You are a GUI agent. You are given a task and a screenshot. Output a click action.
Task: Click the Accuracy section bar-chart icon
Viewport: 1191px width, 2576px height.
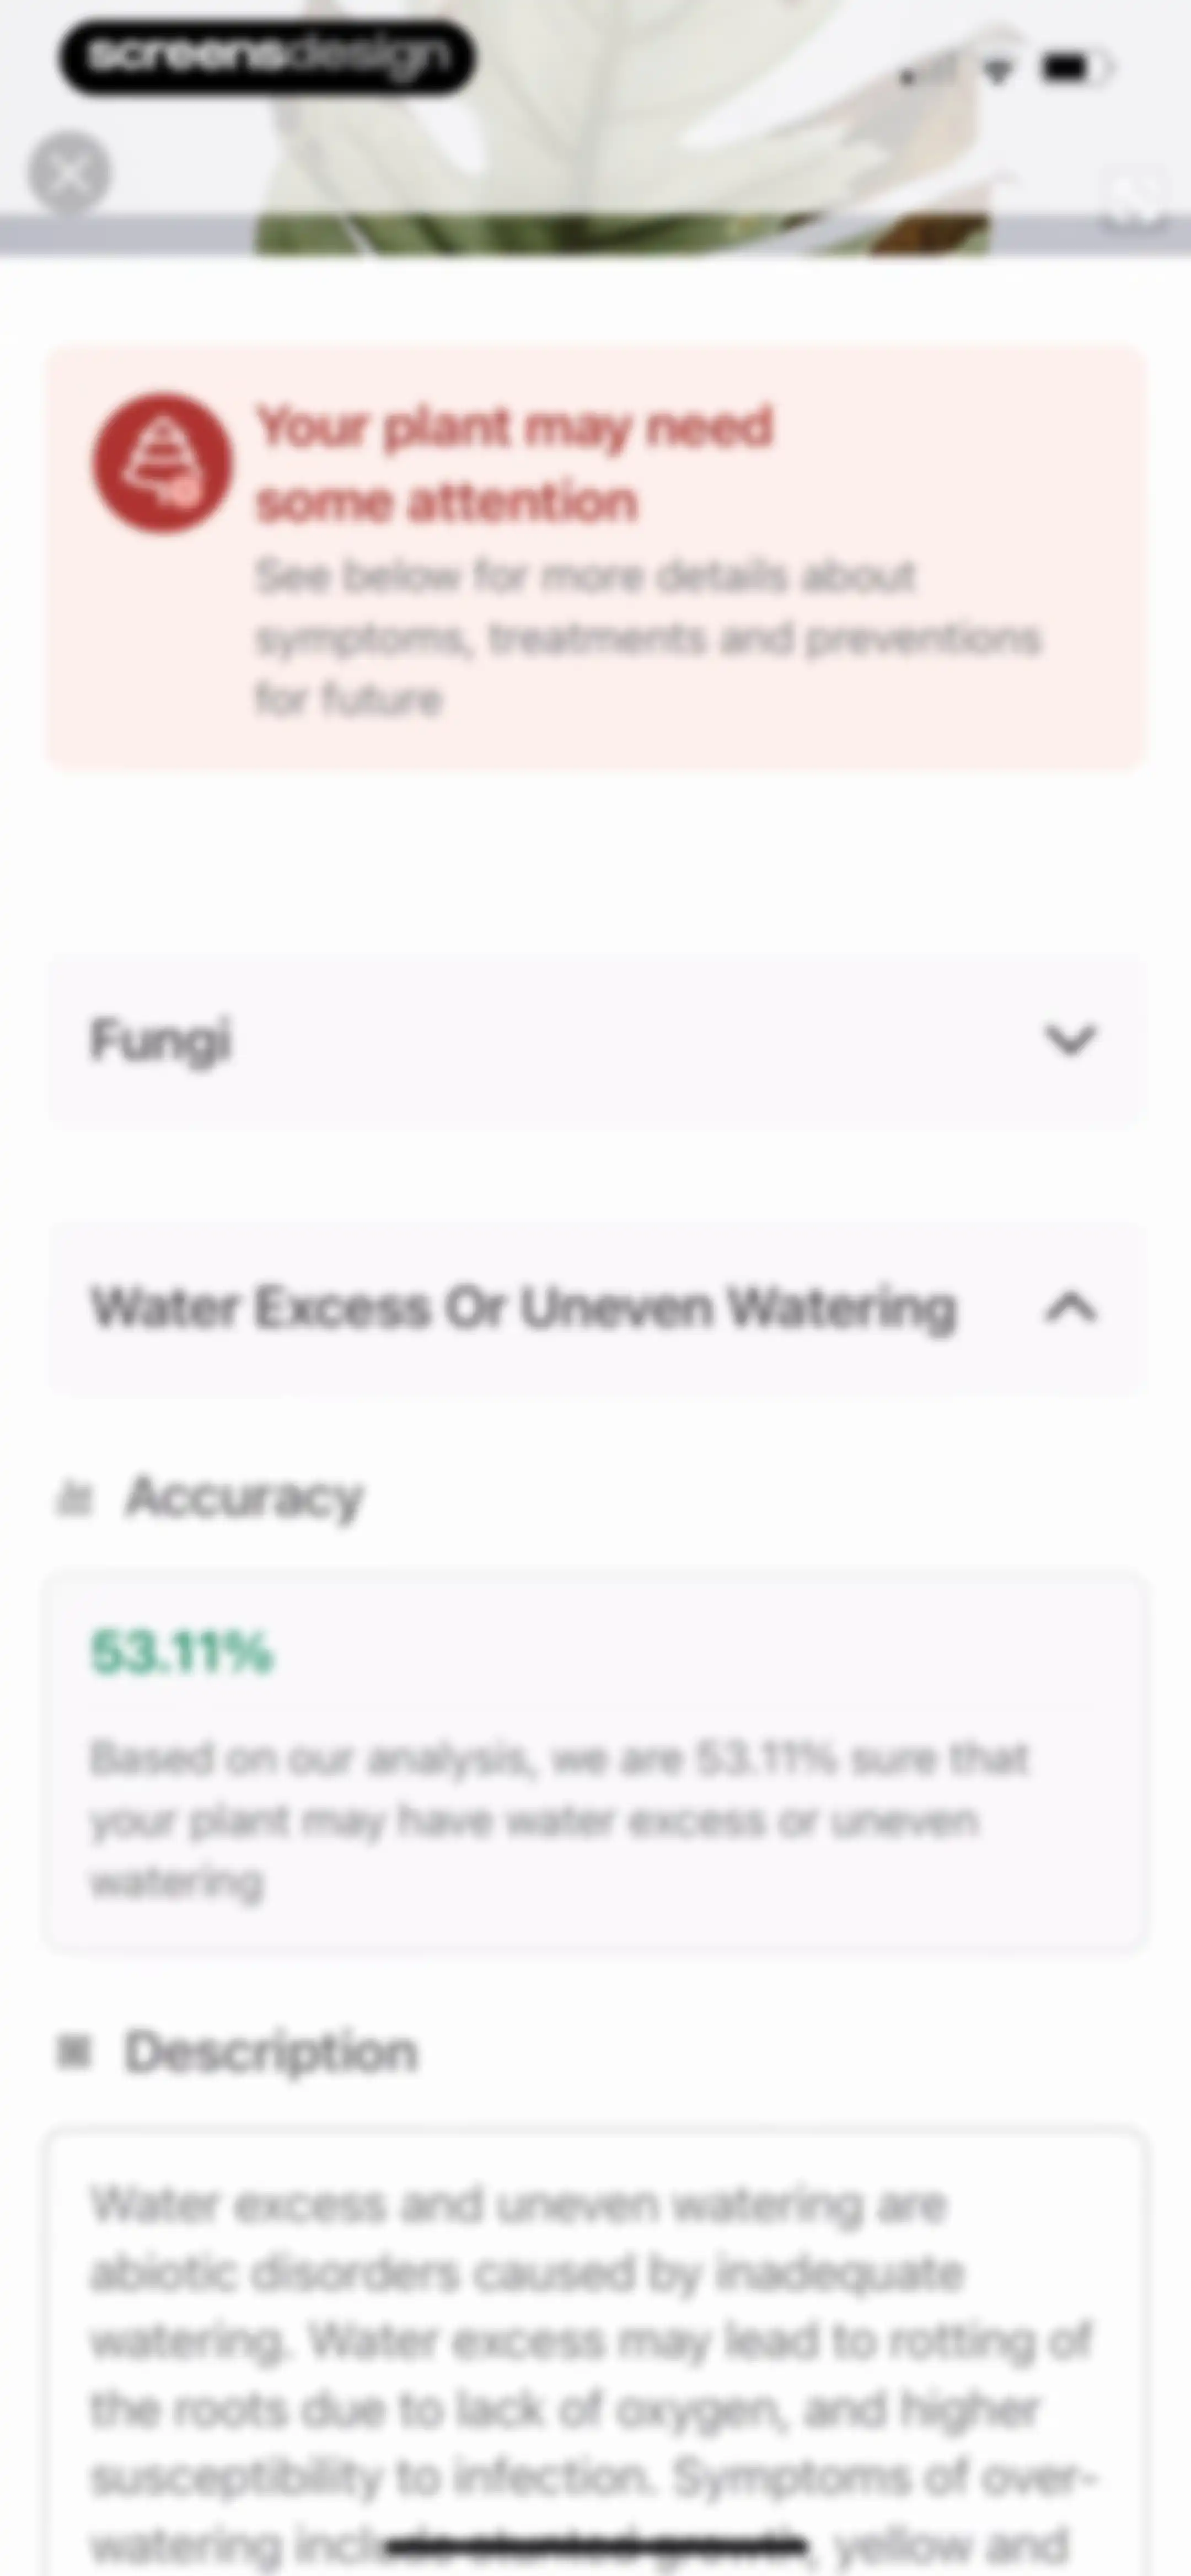tap(74, 1499)
